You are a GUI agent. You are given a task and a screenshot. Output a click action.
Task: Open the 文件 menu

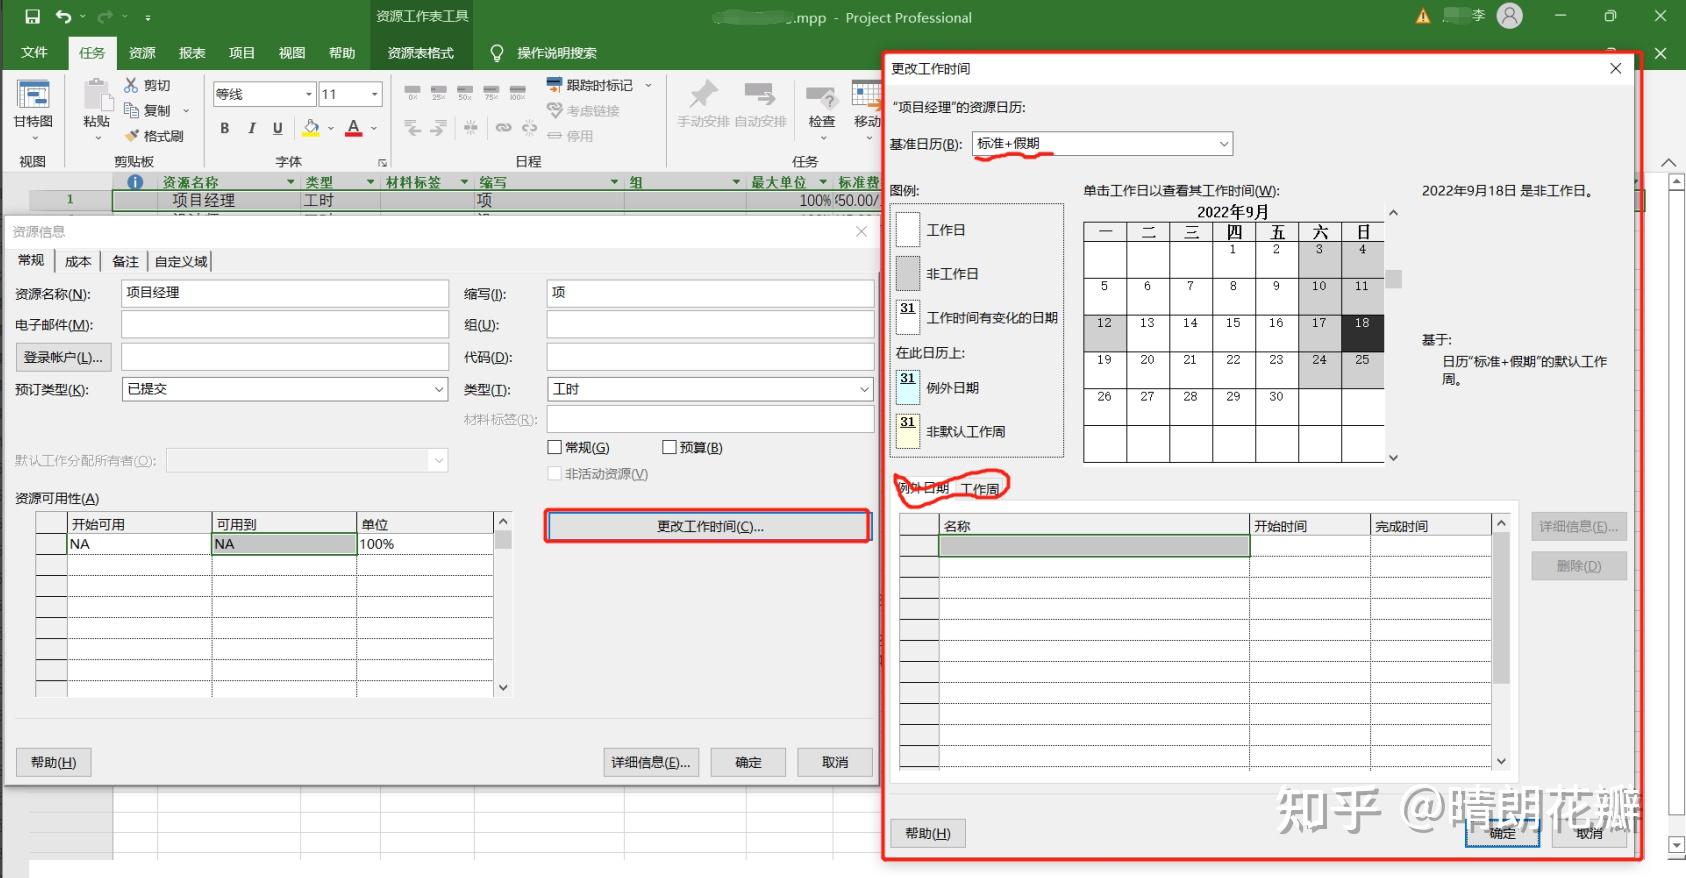(34, 53)
